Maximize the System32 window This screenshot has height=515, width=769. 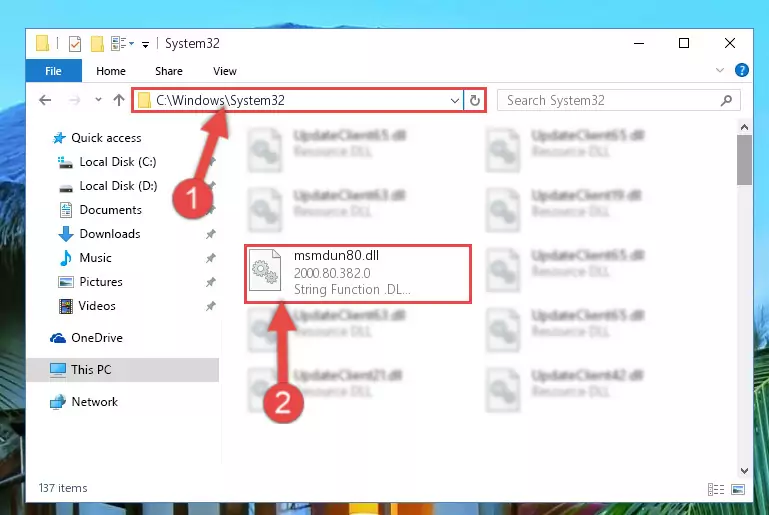[684, 43]
